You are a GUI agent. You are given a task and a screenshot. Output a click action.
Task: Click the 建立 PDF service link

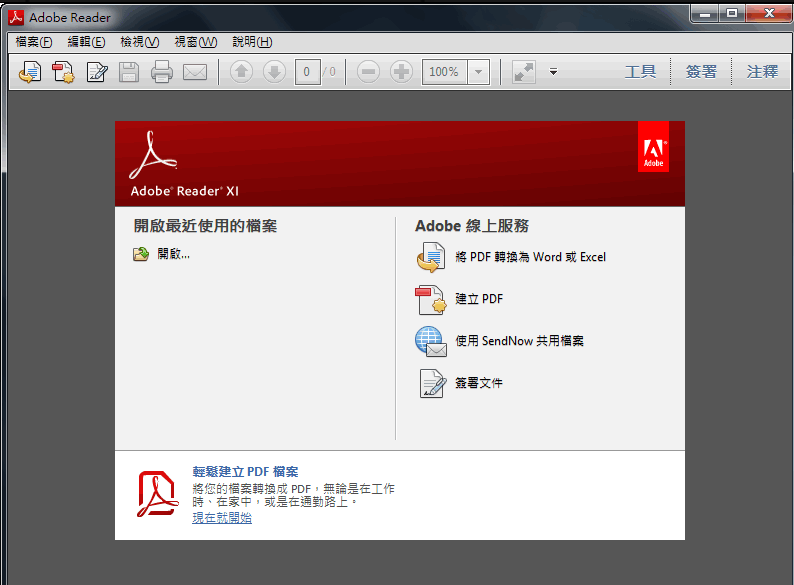pyautogui.click(x=479, y=299)
